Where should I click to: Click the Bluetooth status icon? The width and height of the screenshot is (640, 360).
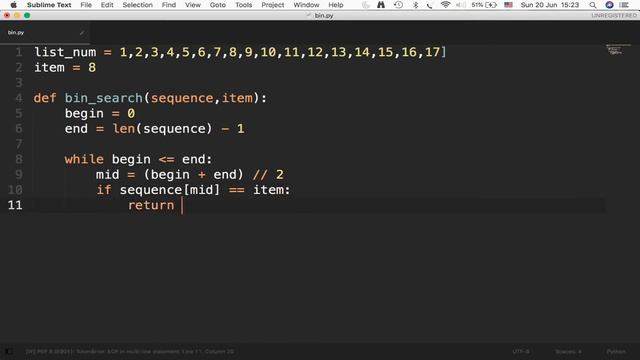tap(416, 5)
